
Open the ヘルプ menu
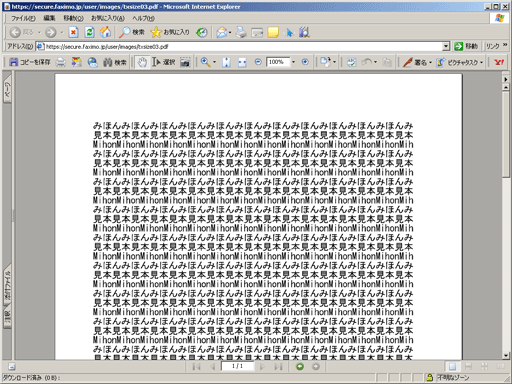pos(143,18)
